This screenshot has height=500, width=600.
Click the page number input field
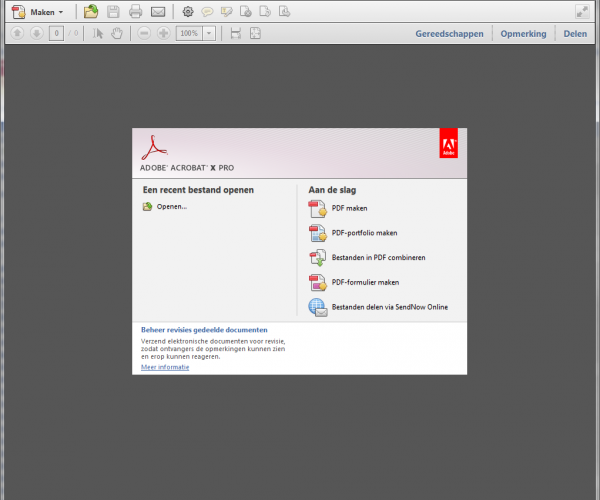56,34
